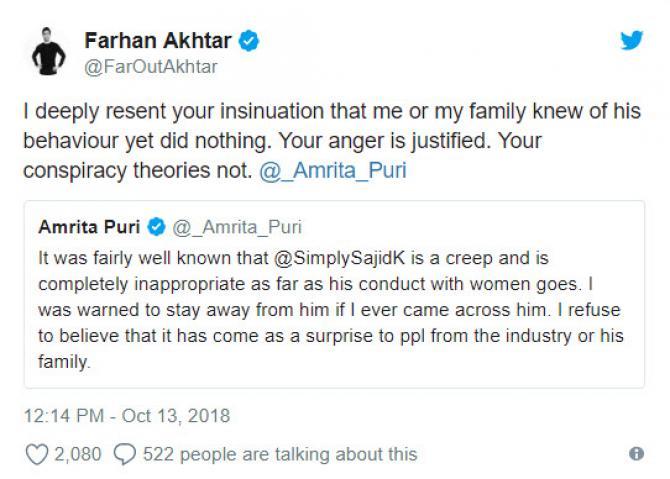Click Amrita Puri's verified badge
Screen dimensions: 670x479
click(156, 226)
